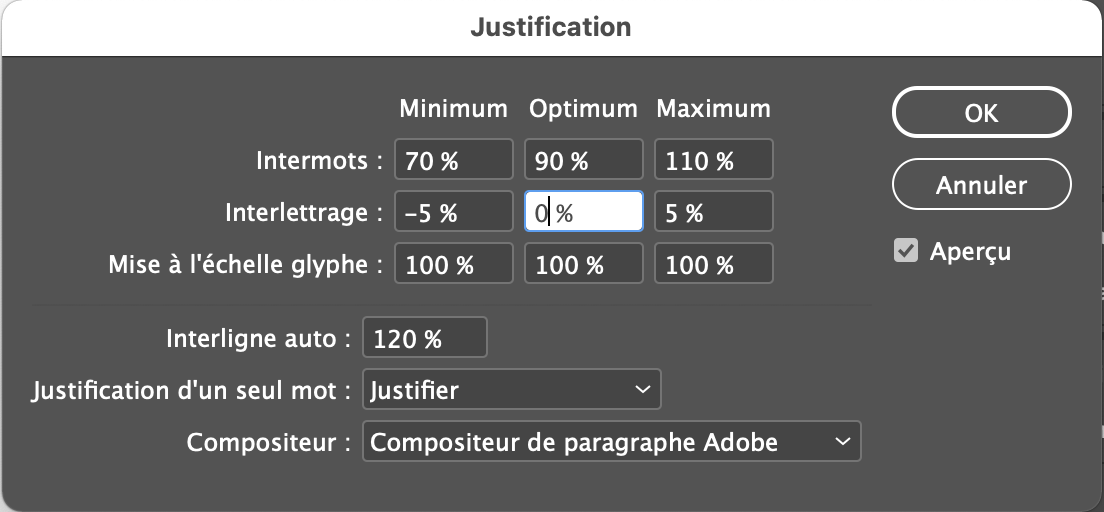This screenshot has height=512, width=1104.
Task: Click the Intermots Maximum field
Action: pos(714,160)
